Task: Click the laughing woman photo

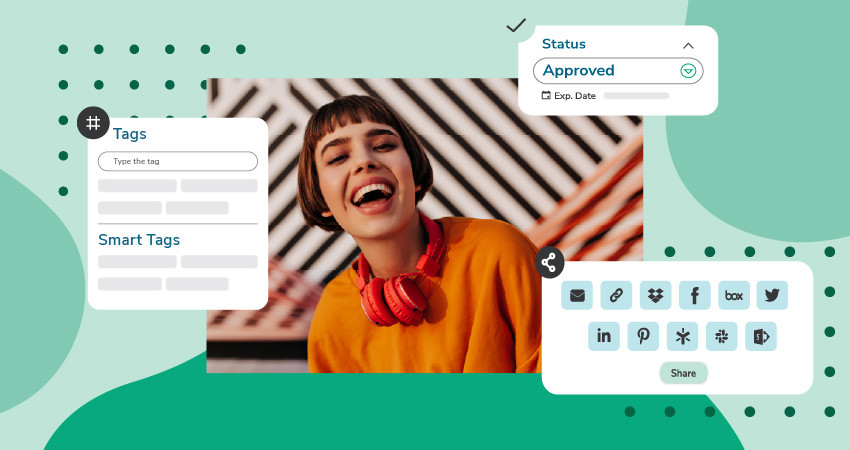Action: [x=424, y=226]
